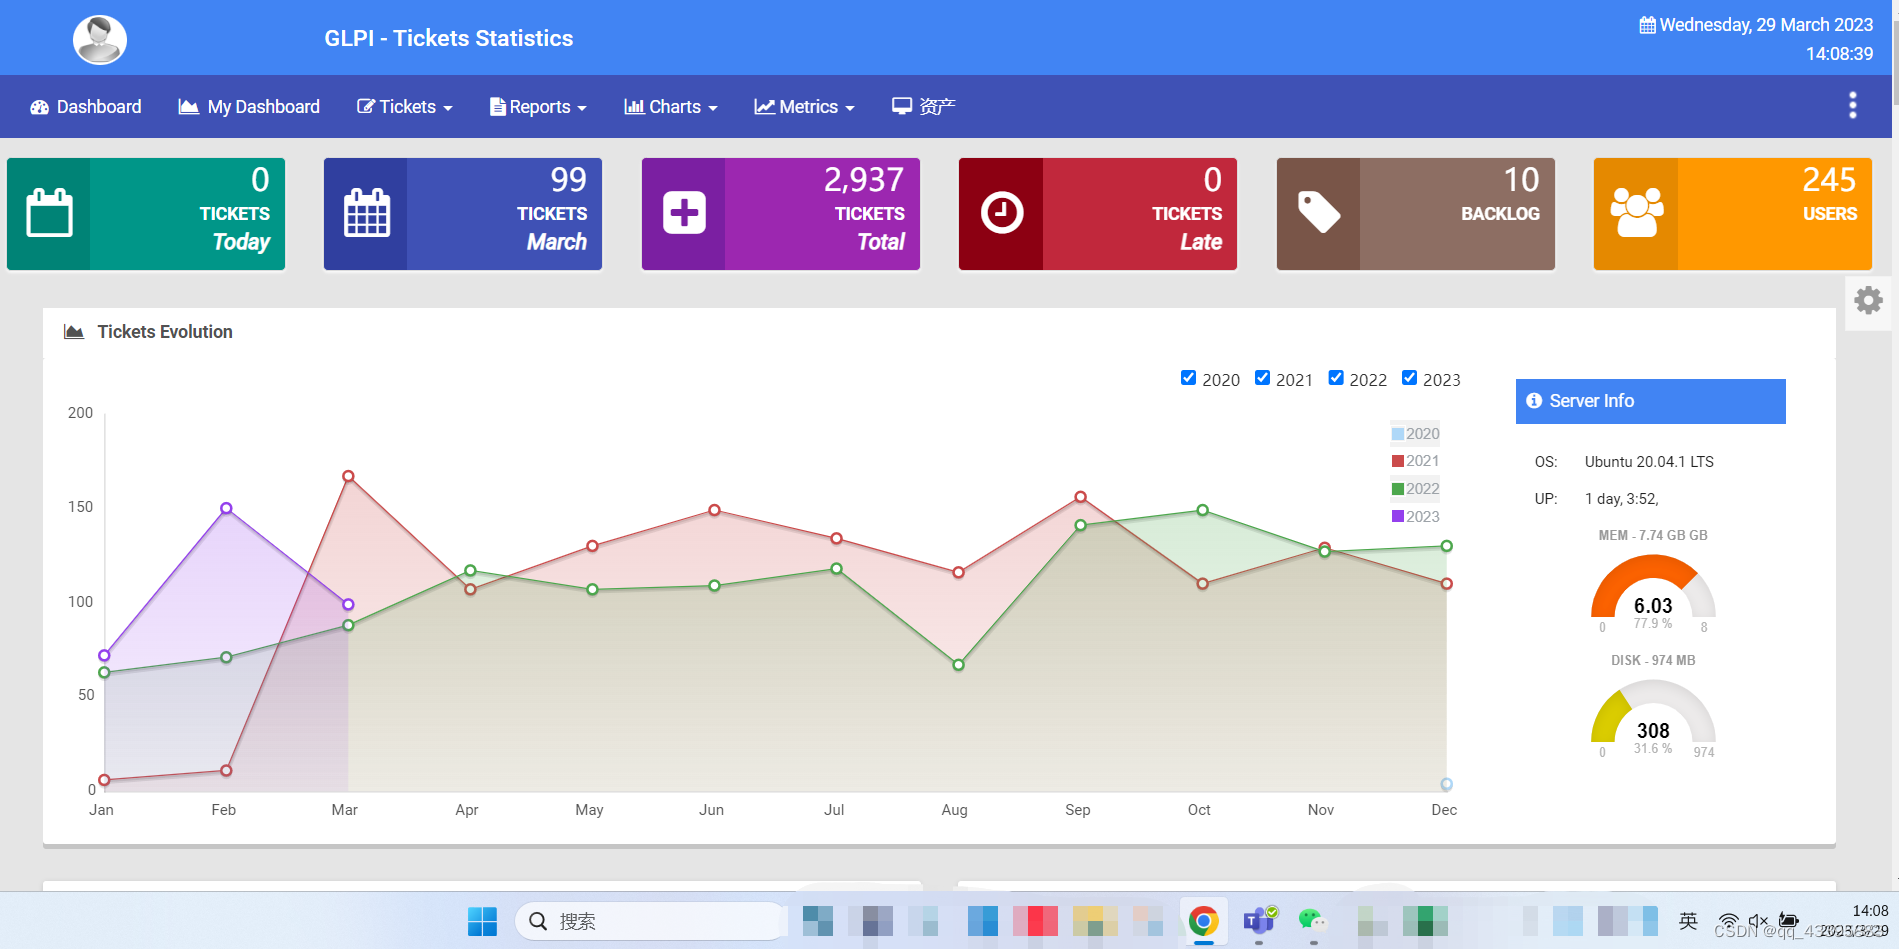The height and width of the screenshot is (949, 1899).
Task: Click the chart icon beside Tickets Evolution
Action: click(x=74, y=330)
